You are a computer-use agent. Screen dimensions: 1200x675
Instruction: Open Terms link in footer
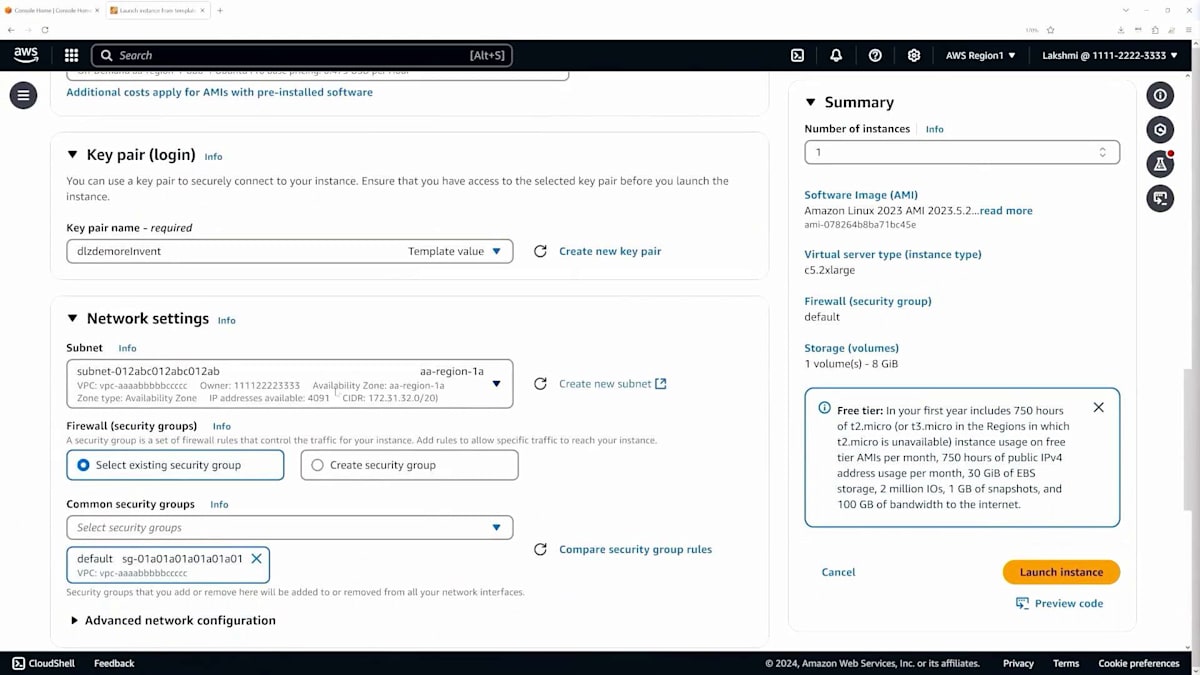(x=1066, y=664)
